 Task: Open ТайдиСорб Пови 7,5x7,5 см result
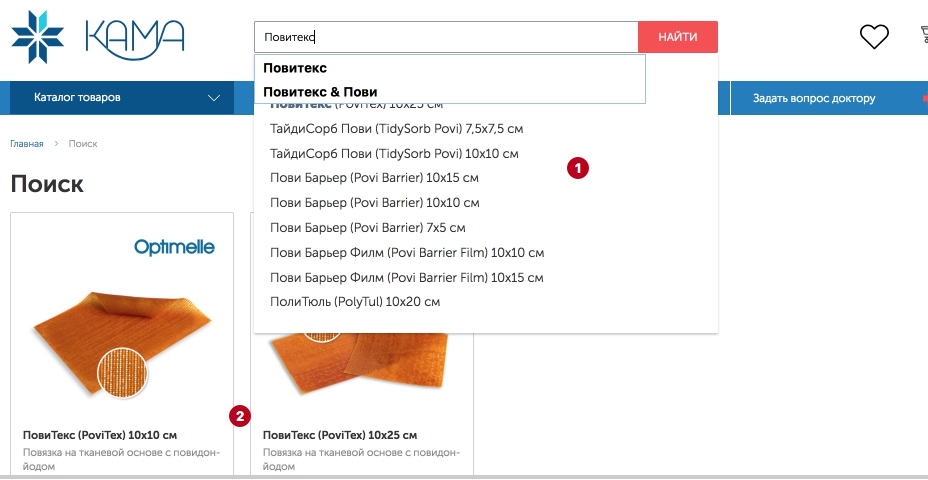click(397, 128)
